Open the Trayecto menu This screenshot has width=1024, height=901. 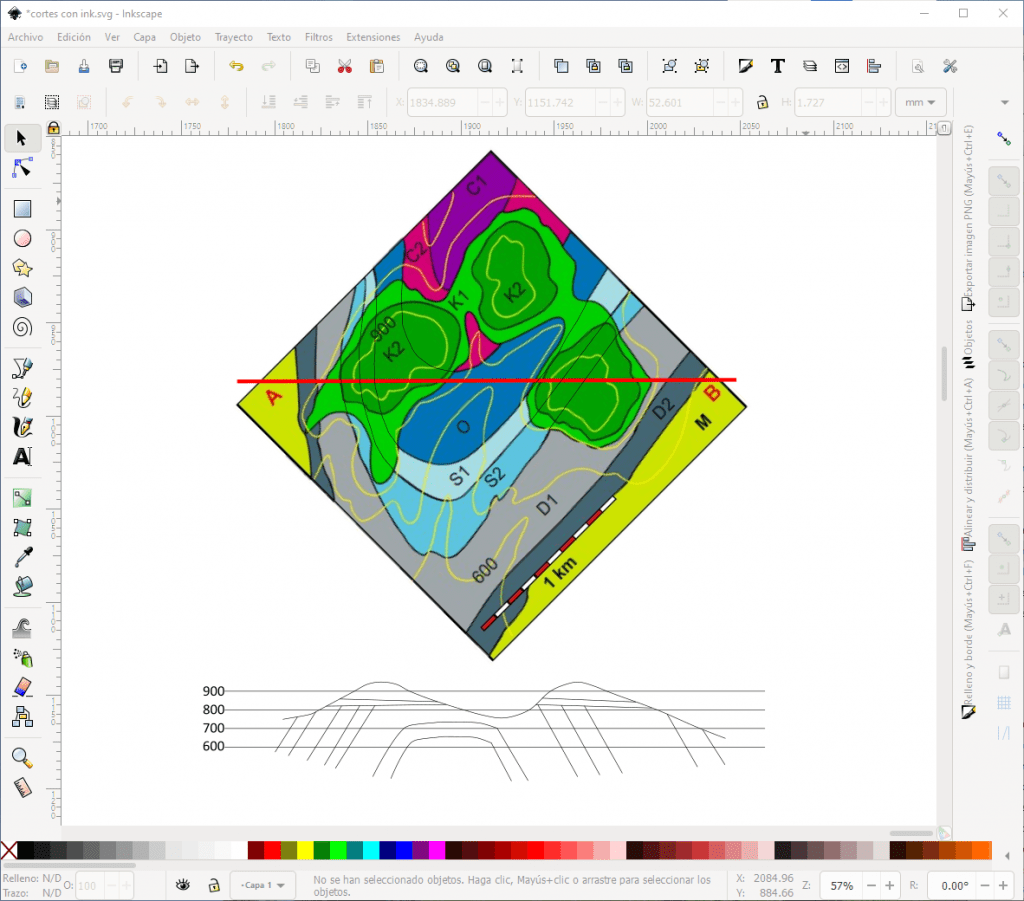[x=234, y=37]
